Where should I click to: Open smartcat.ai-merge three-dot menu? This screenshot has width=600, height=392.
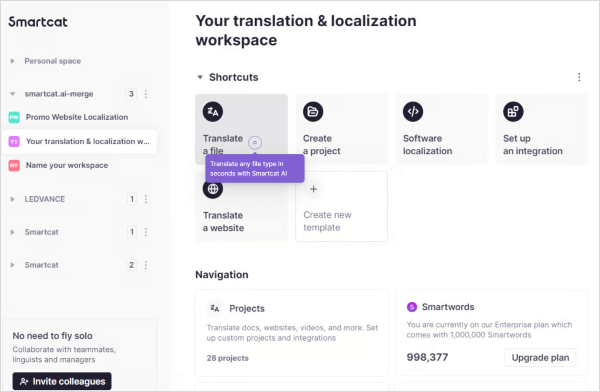pyautogui.click(x=146, y=94)
